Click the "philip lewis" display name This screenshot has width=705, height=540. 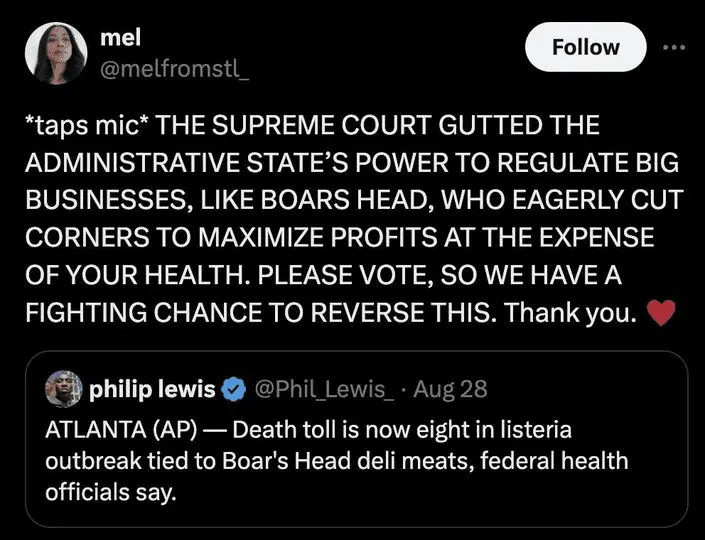click(x=153, y=389)
